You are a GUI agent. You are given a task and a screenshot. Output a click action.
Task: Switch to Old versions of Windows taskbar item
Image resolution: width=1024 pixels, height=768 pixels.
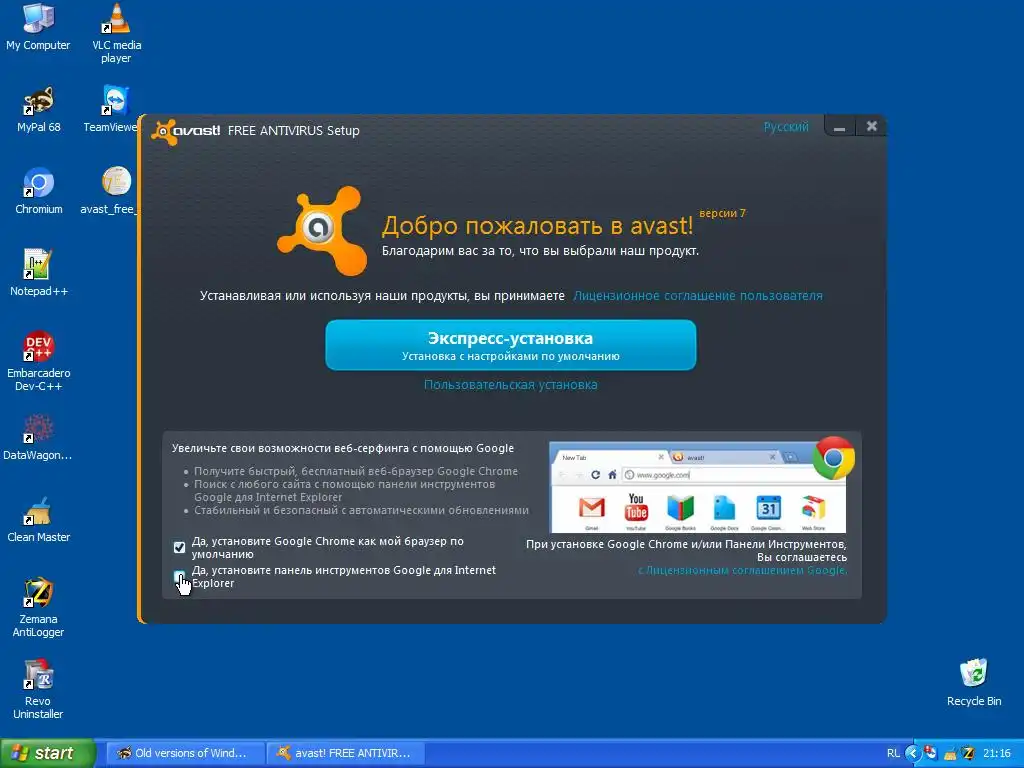click(x=185, y=753)
